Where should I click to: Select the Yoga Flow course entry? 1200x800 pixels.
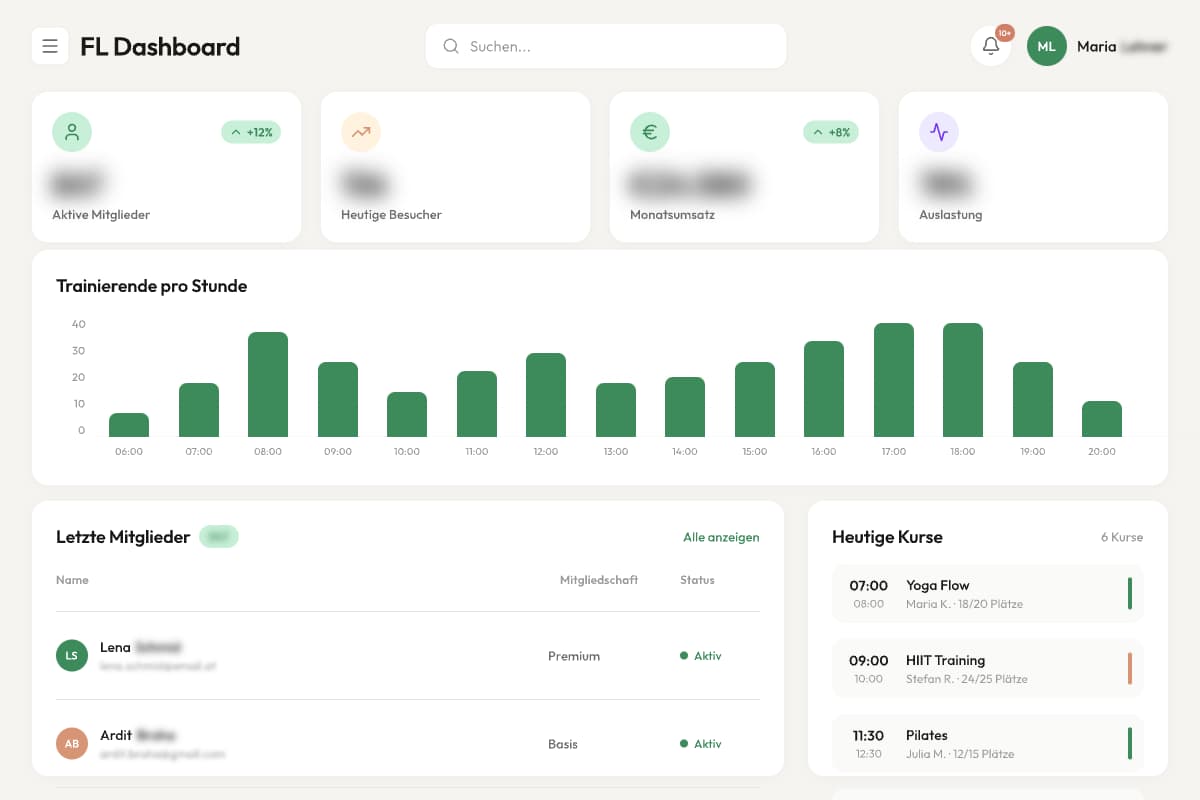[987, 593]
